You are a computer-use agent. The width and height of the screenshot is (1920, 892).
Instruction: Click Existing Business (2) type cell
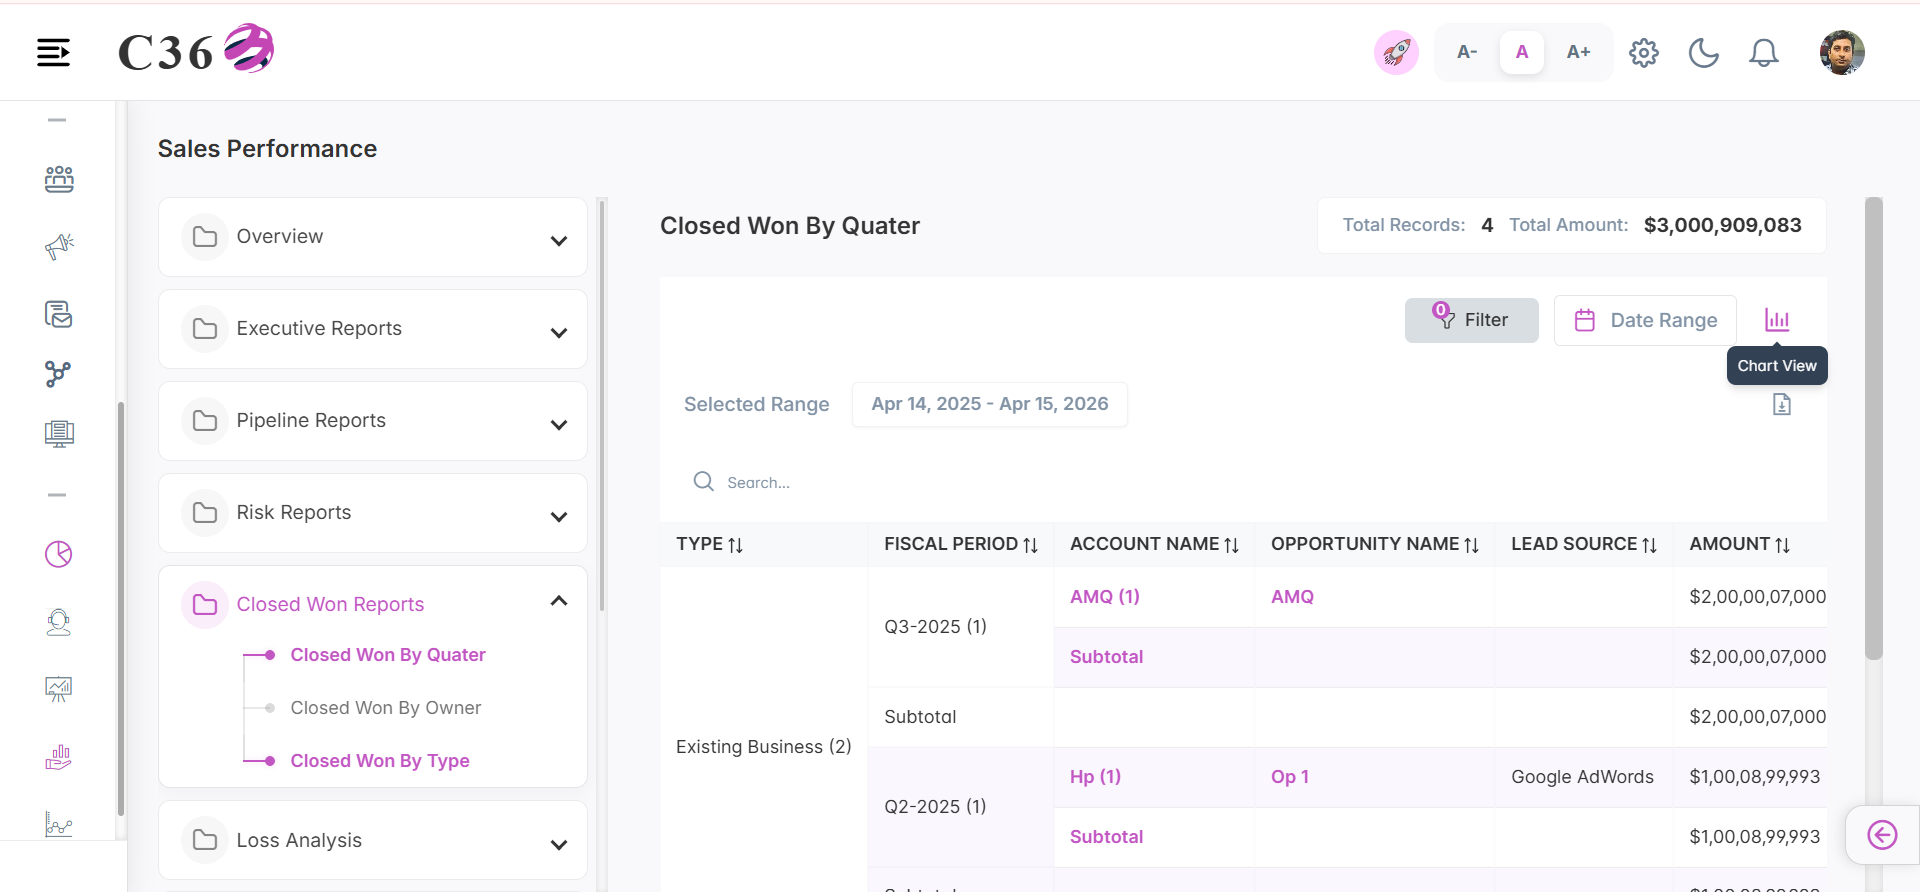(x=763, y=747)
